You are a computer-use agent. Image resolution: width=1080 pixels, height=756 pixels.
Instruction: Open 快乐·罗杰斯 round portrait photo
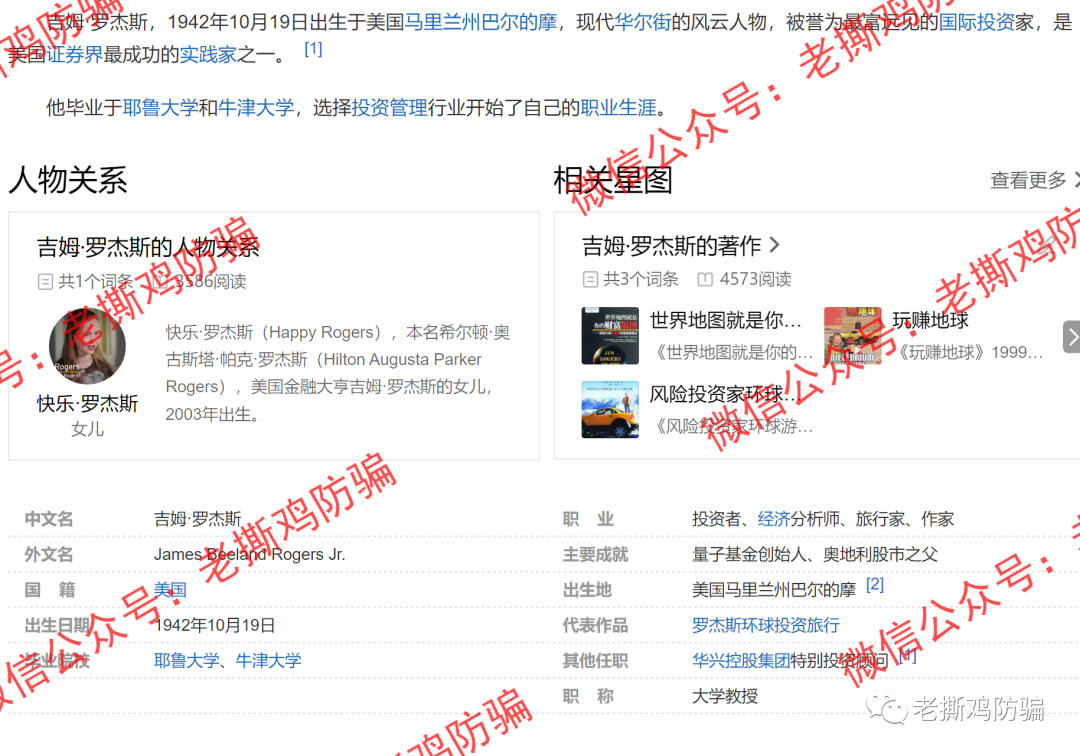pos(87,345)
